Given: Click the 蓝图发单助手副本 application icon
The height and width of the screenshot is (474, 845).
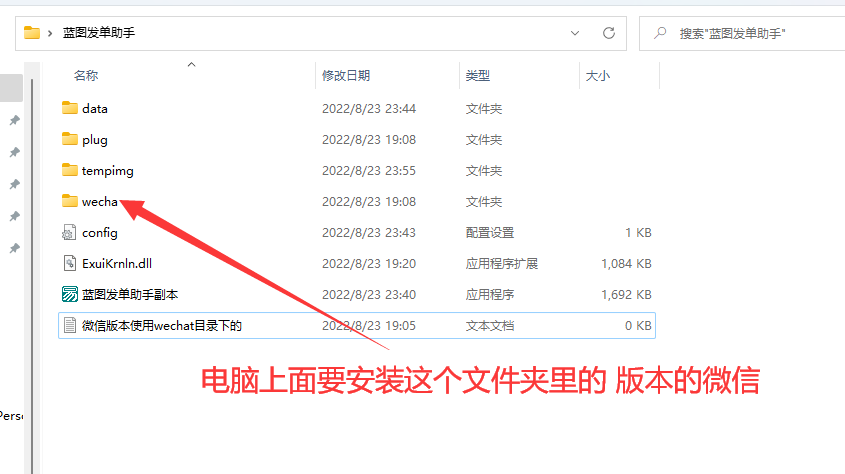Looking at the screenshot, I should (x=69, y=294).
